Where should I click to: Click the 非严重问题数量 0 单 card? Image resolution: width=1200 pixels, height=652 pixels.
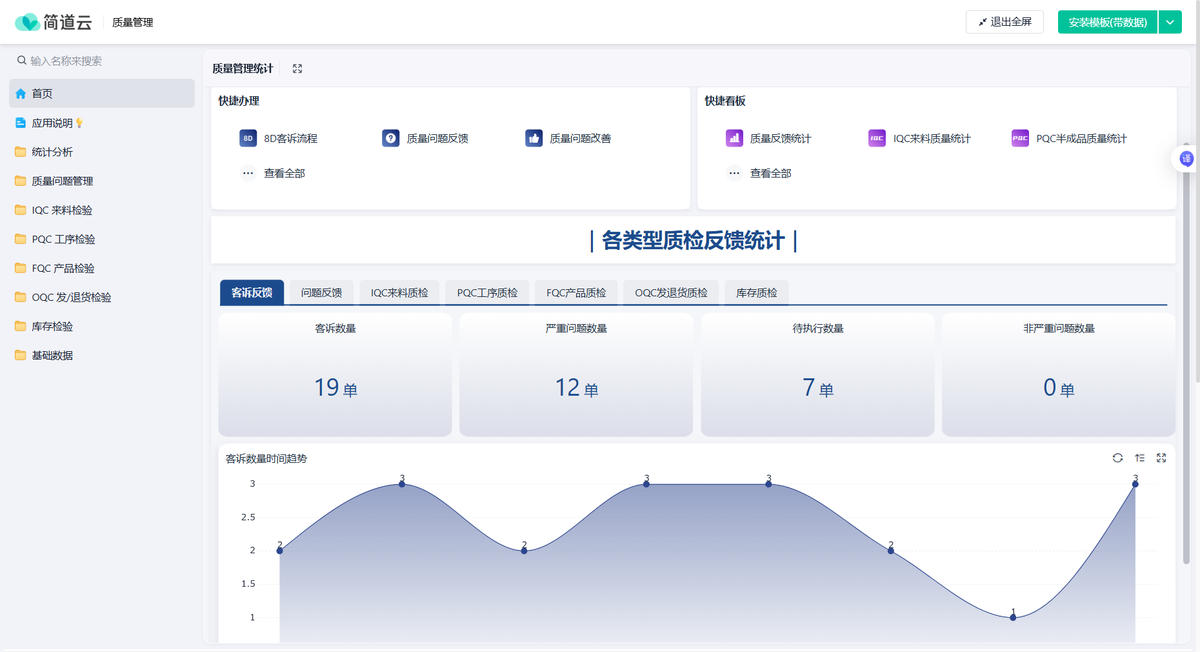[1059, 375]
